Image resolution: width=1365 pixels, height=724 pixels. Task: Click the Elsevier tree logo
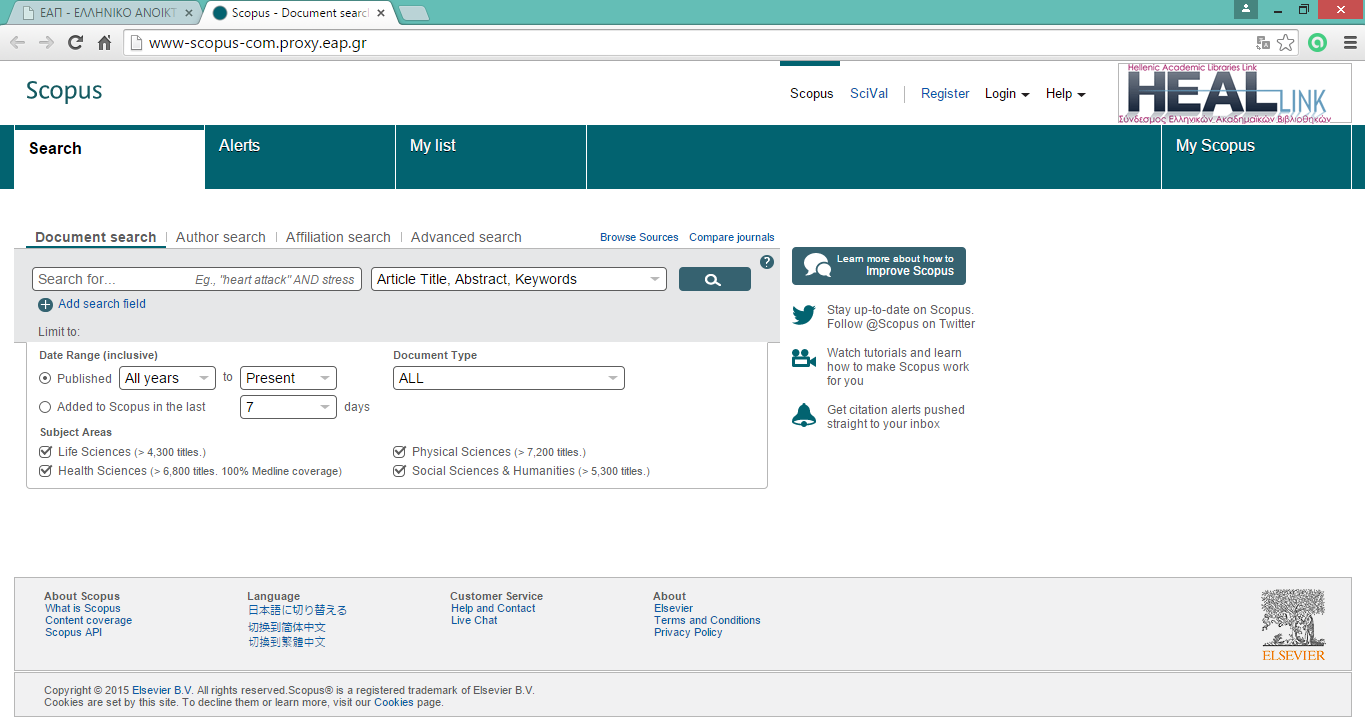coord(1293,625)
